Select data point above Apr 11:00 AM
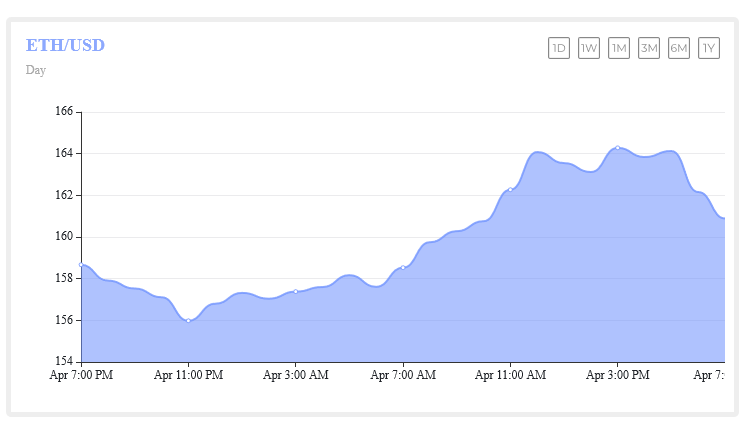 coord(510,190)
